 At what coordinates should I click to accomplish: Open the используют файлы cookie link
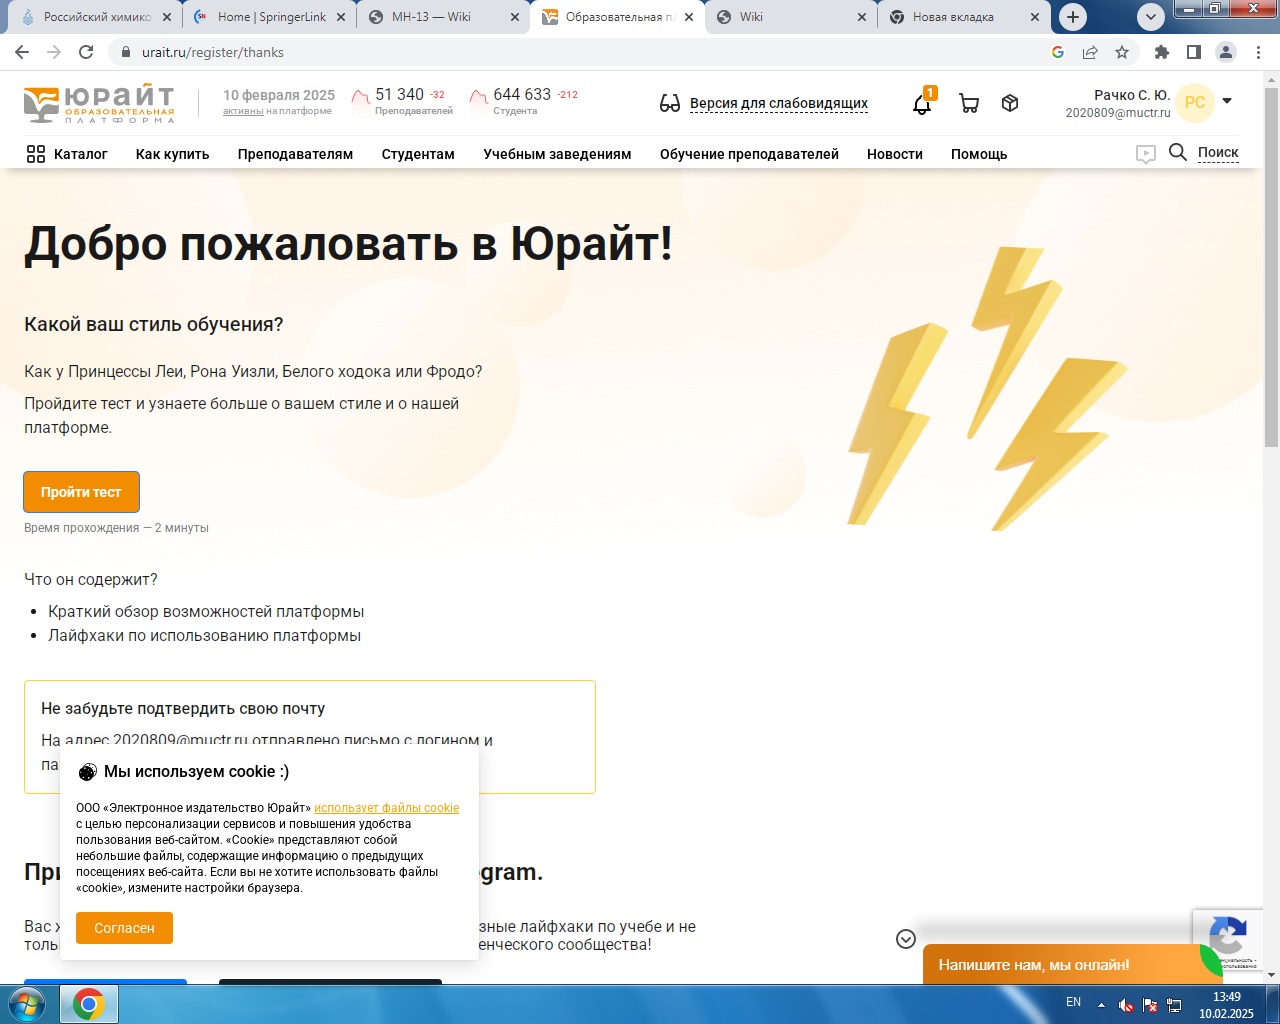386,808
